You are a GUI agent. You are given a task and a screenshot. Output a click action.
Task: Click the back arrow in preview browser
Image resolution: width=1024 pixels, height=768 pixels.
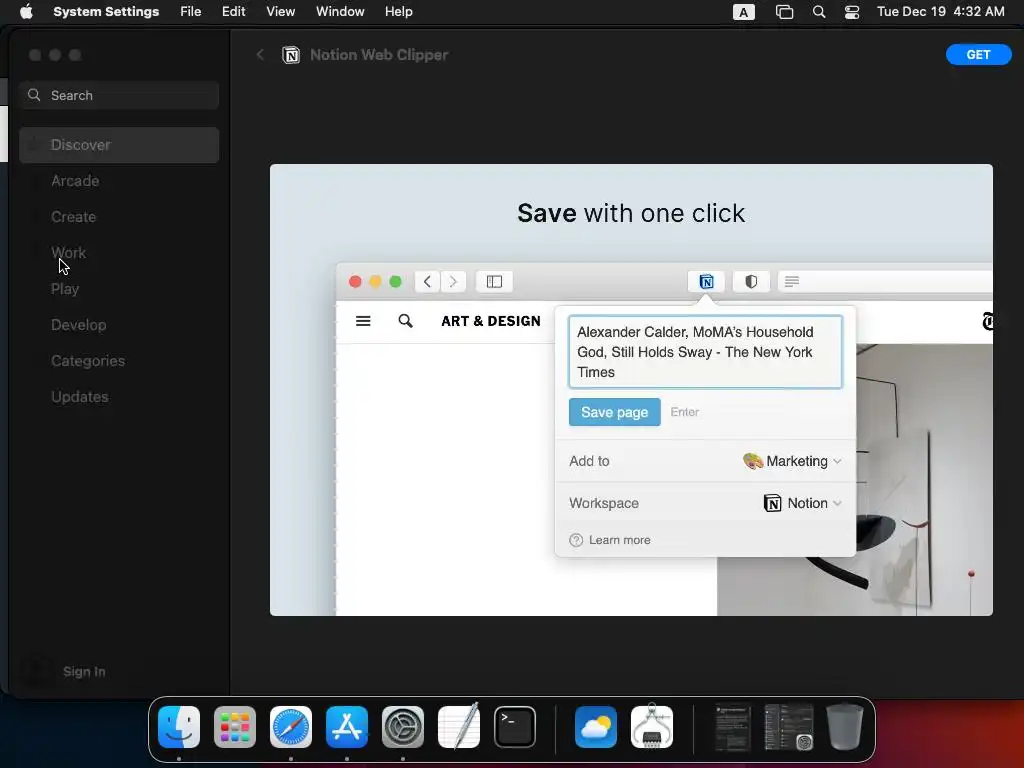coord(427,281)
